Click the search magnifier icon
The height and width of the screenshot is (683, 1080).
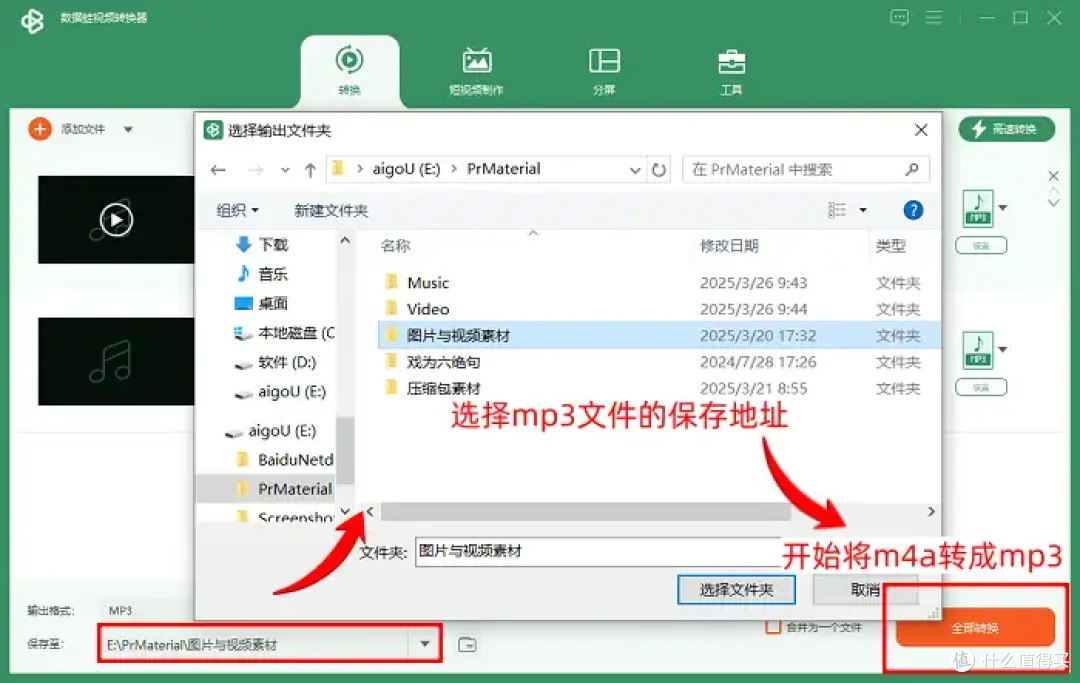point(912,169)
